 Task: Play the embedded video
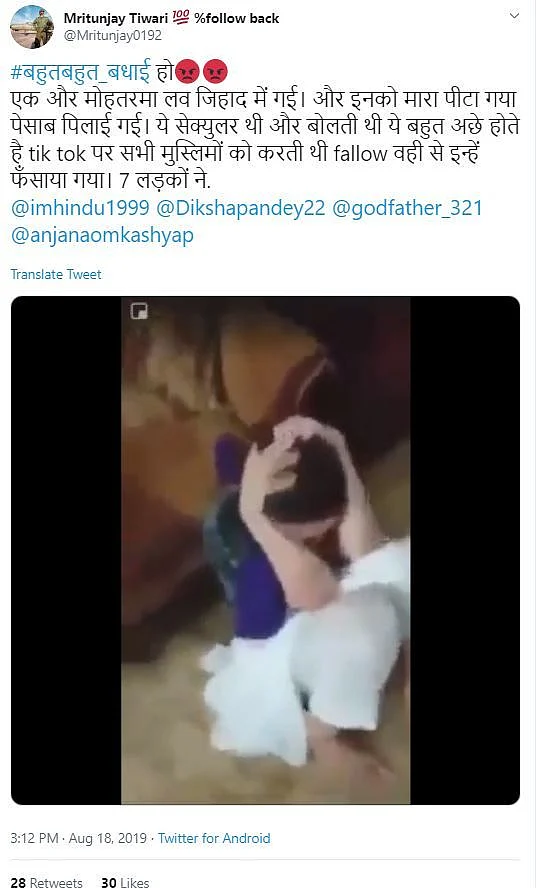[265, 550]
